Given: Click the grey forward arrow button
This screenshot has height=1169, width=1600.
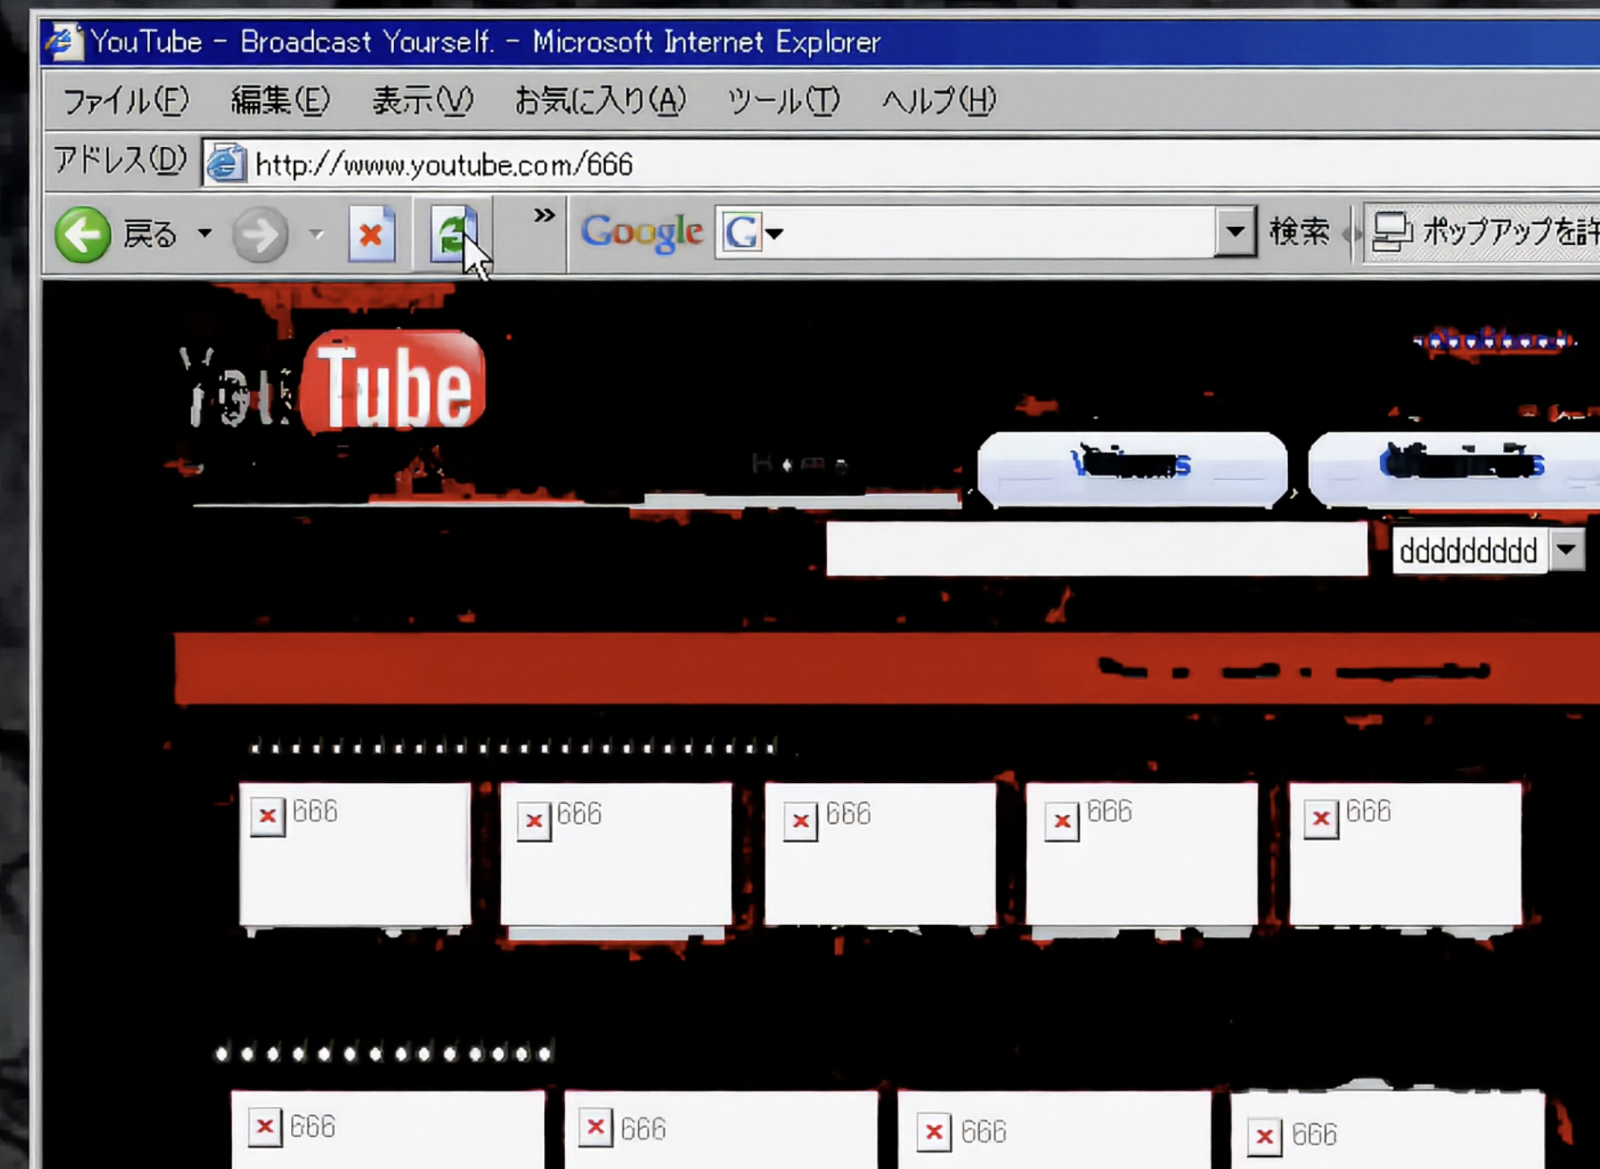Looking at the screenshot, I should (260, 236).
